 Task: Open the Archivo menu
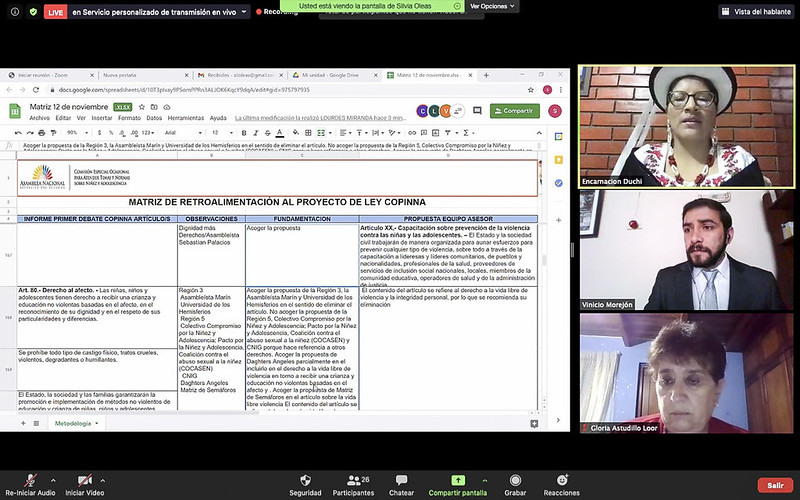click(x=39, y=118)
